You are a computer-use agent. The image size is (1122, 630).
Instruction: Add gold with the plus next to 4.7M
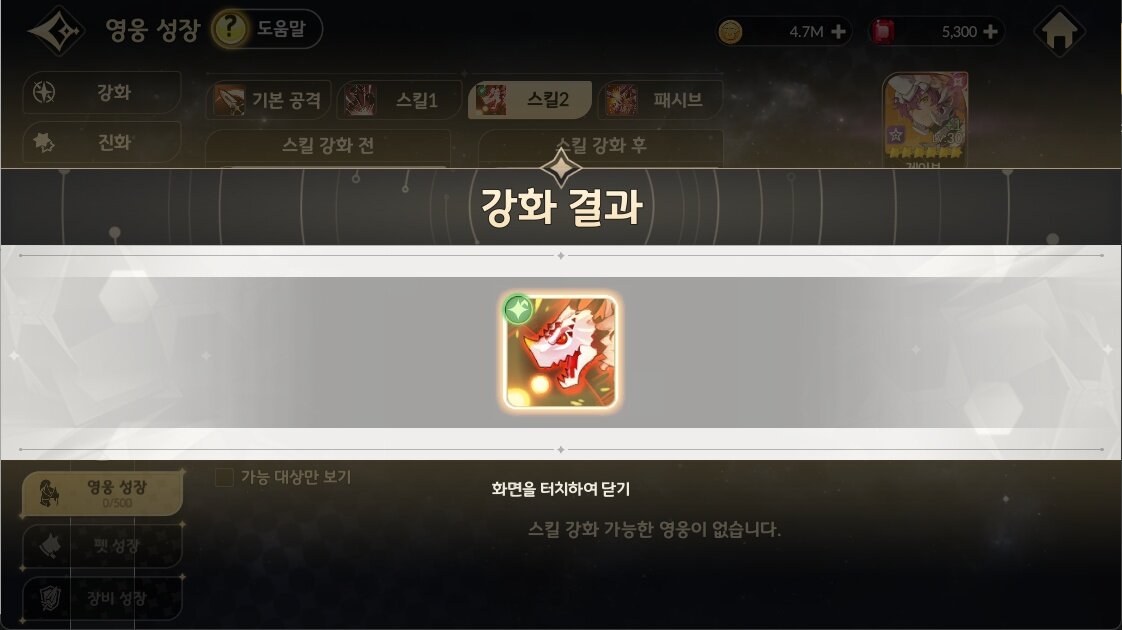point(839,32)
